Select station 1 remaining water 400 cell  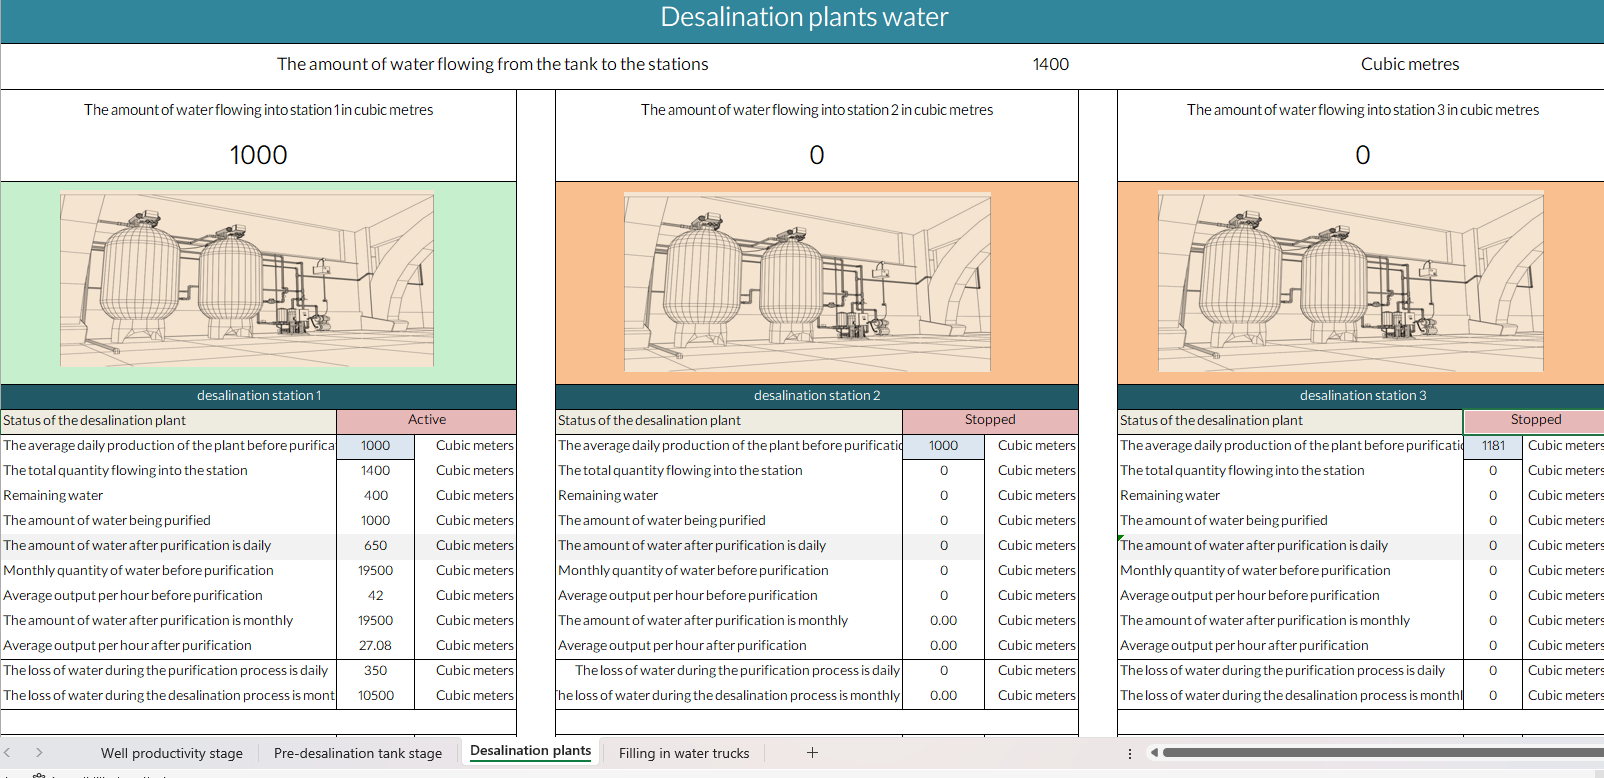376,495
